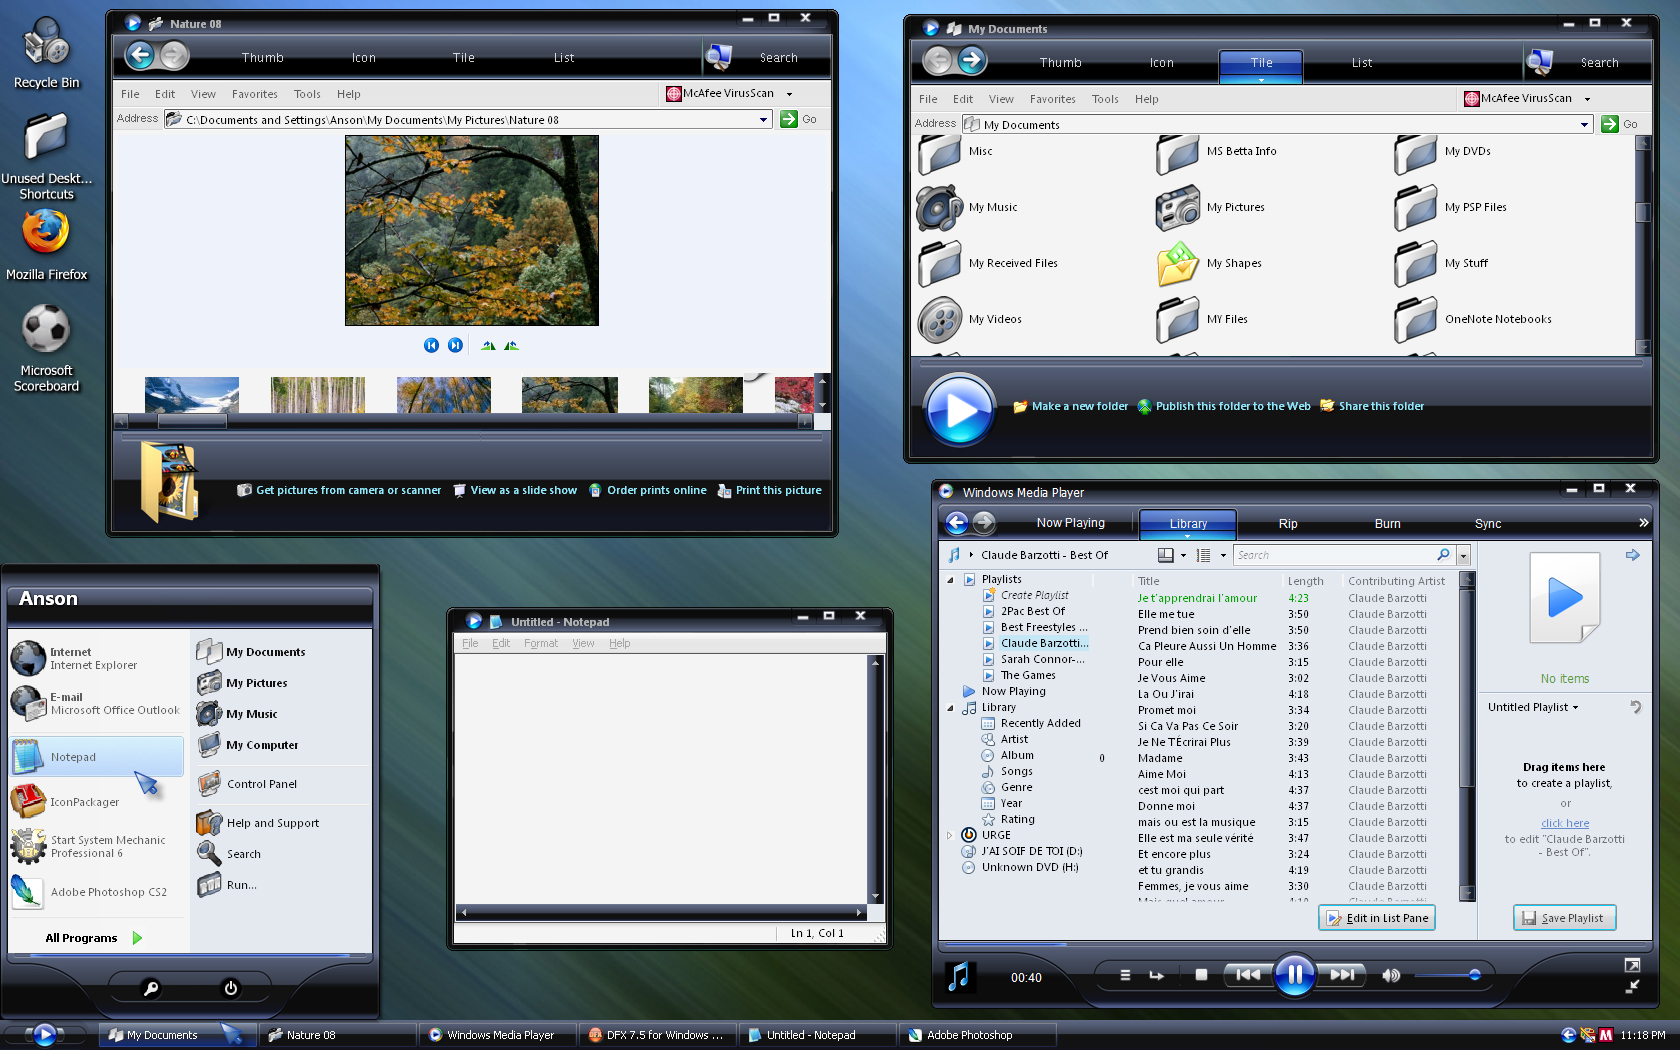This screenshot has height=1050, width=1680.
Task: Skip to previous track in Media Player
Action: pyautogui.click(x=1248, y=975)
